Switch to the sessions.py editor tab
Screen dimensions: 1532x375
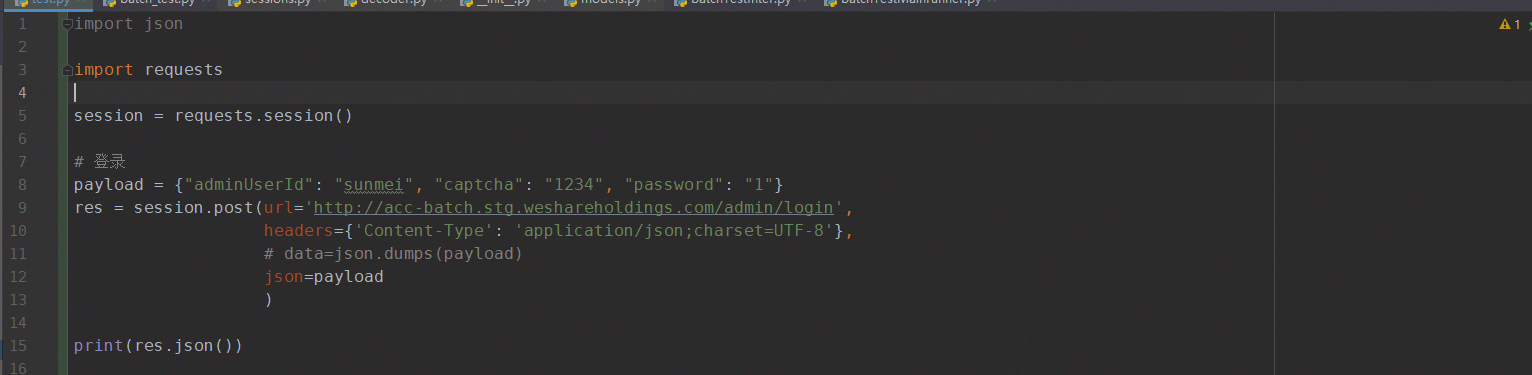coord(271,3)
